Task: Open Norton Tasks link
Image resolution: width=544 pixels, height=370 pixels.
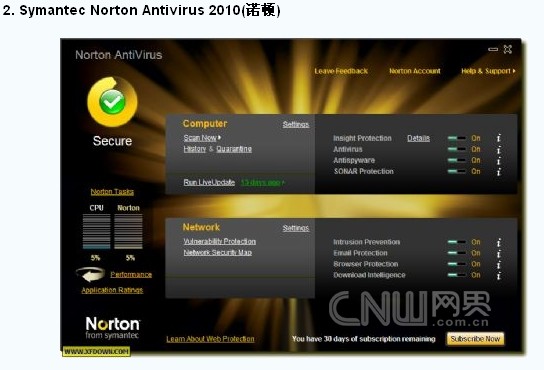Action: [112, 192]
